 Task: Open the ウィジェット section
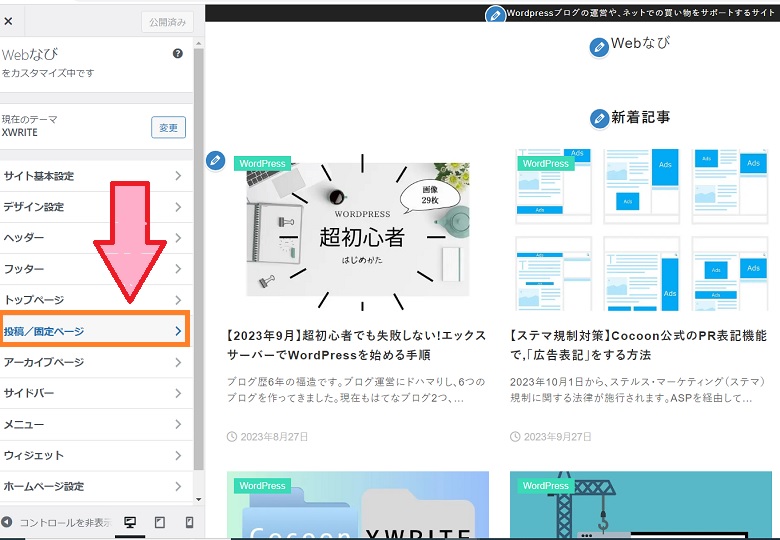(x=96, y=455)
